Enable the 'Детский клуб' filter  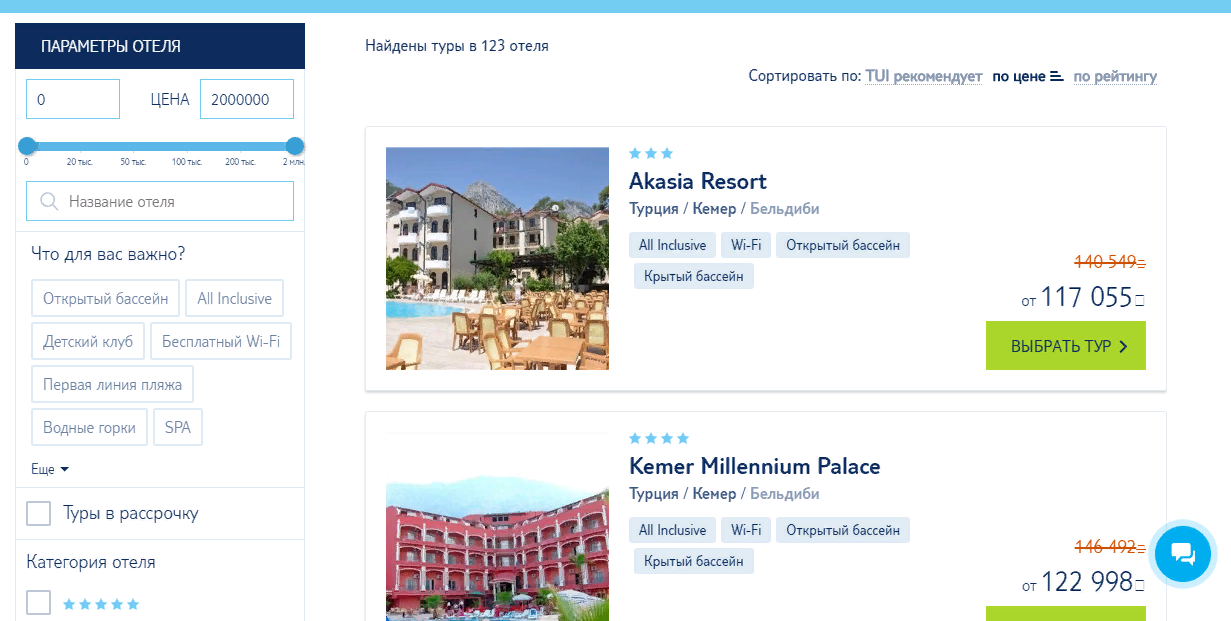pyautogui.click(x=88, y=341)
